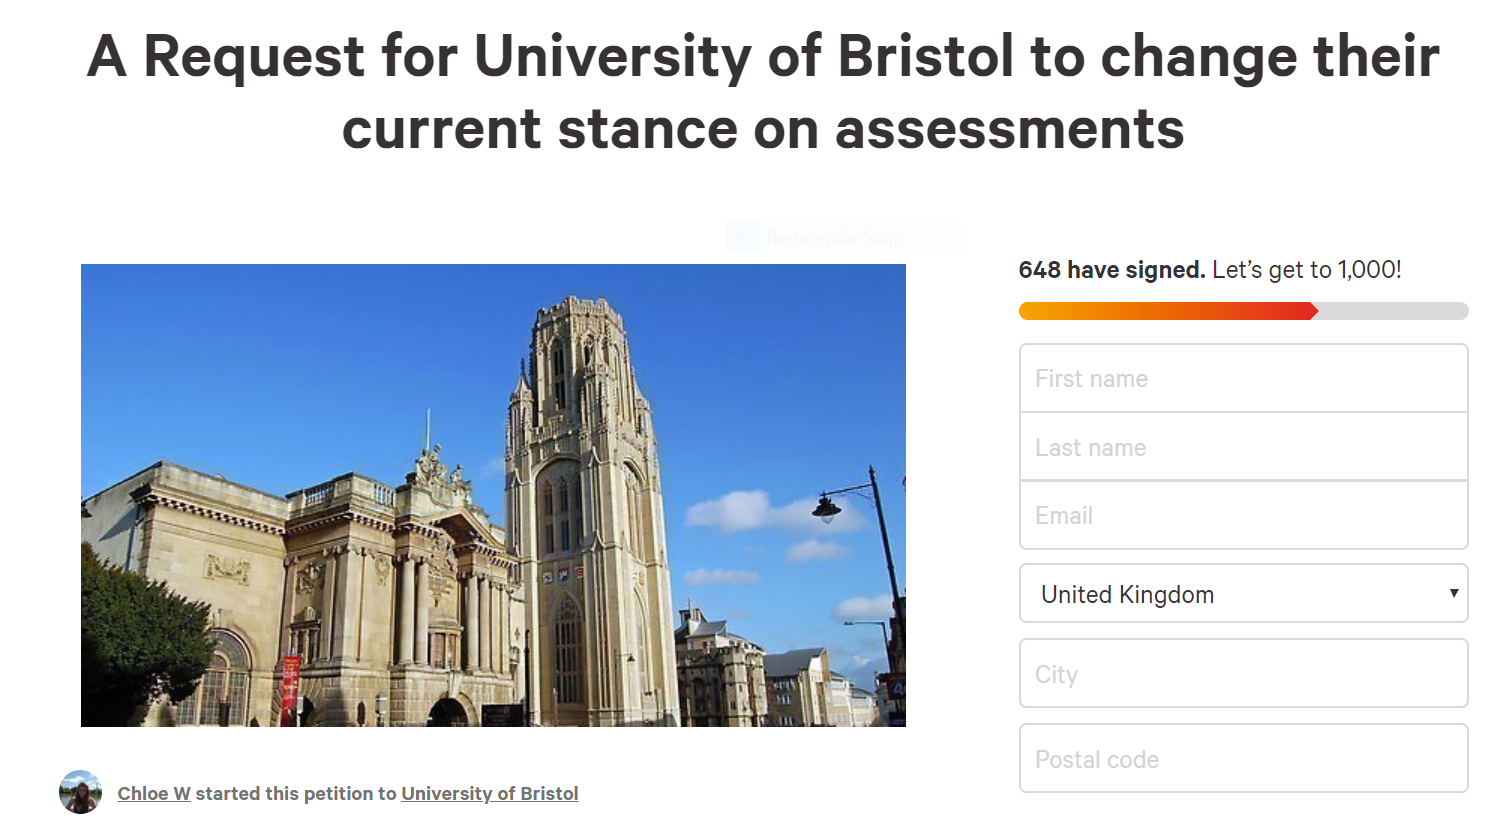Focus the Postal code field
Viewport: 1495px width, 819px height.
1243,759
